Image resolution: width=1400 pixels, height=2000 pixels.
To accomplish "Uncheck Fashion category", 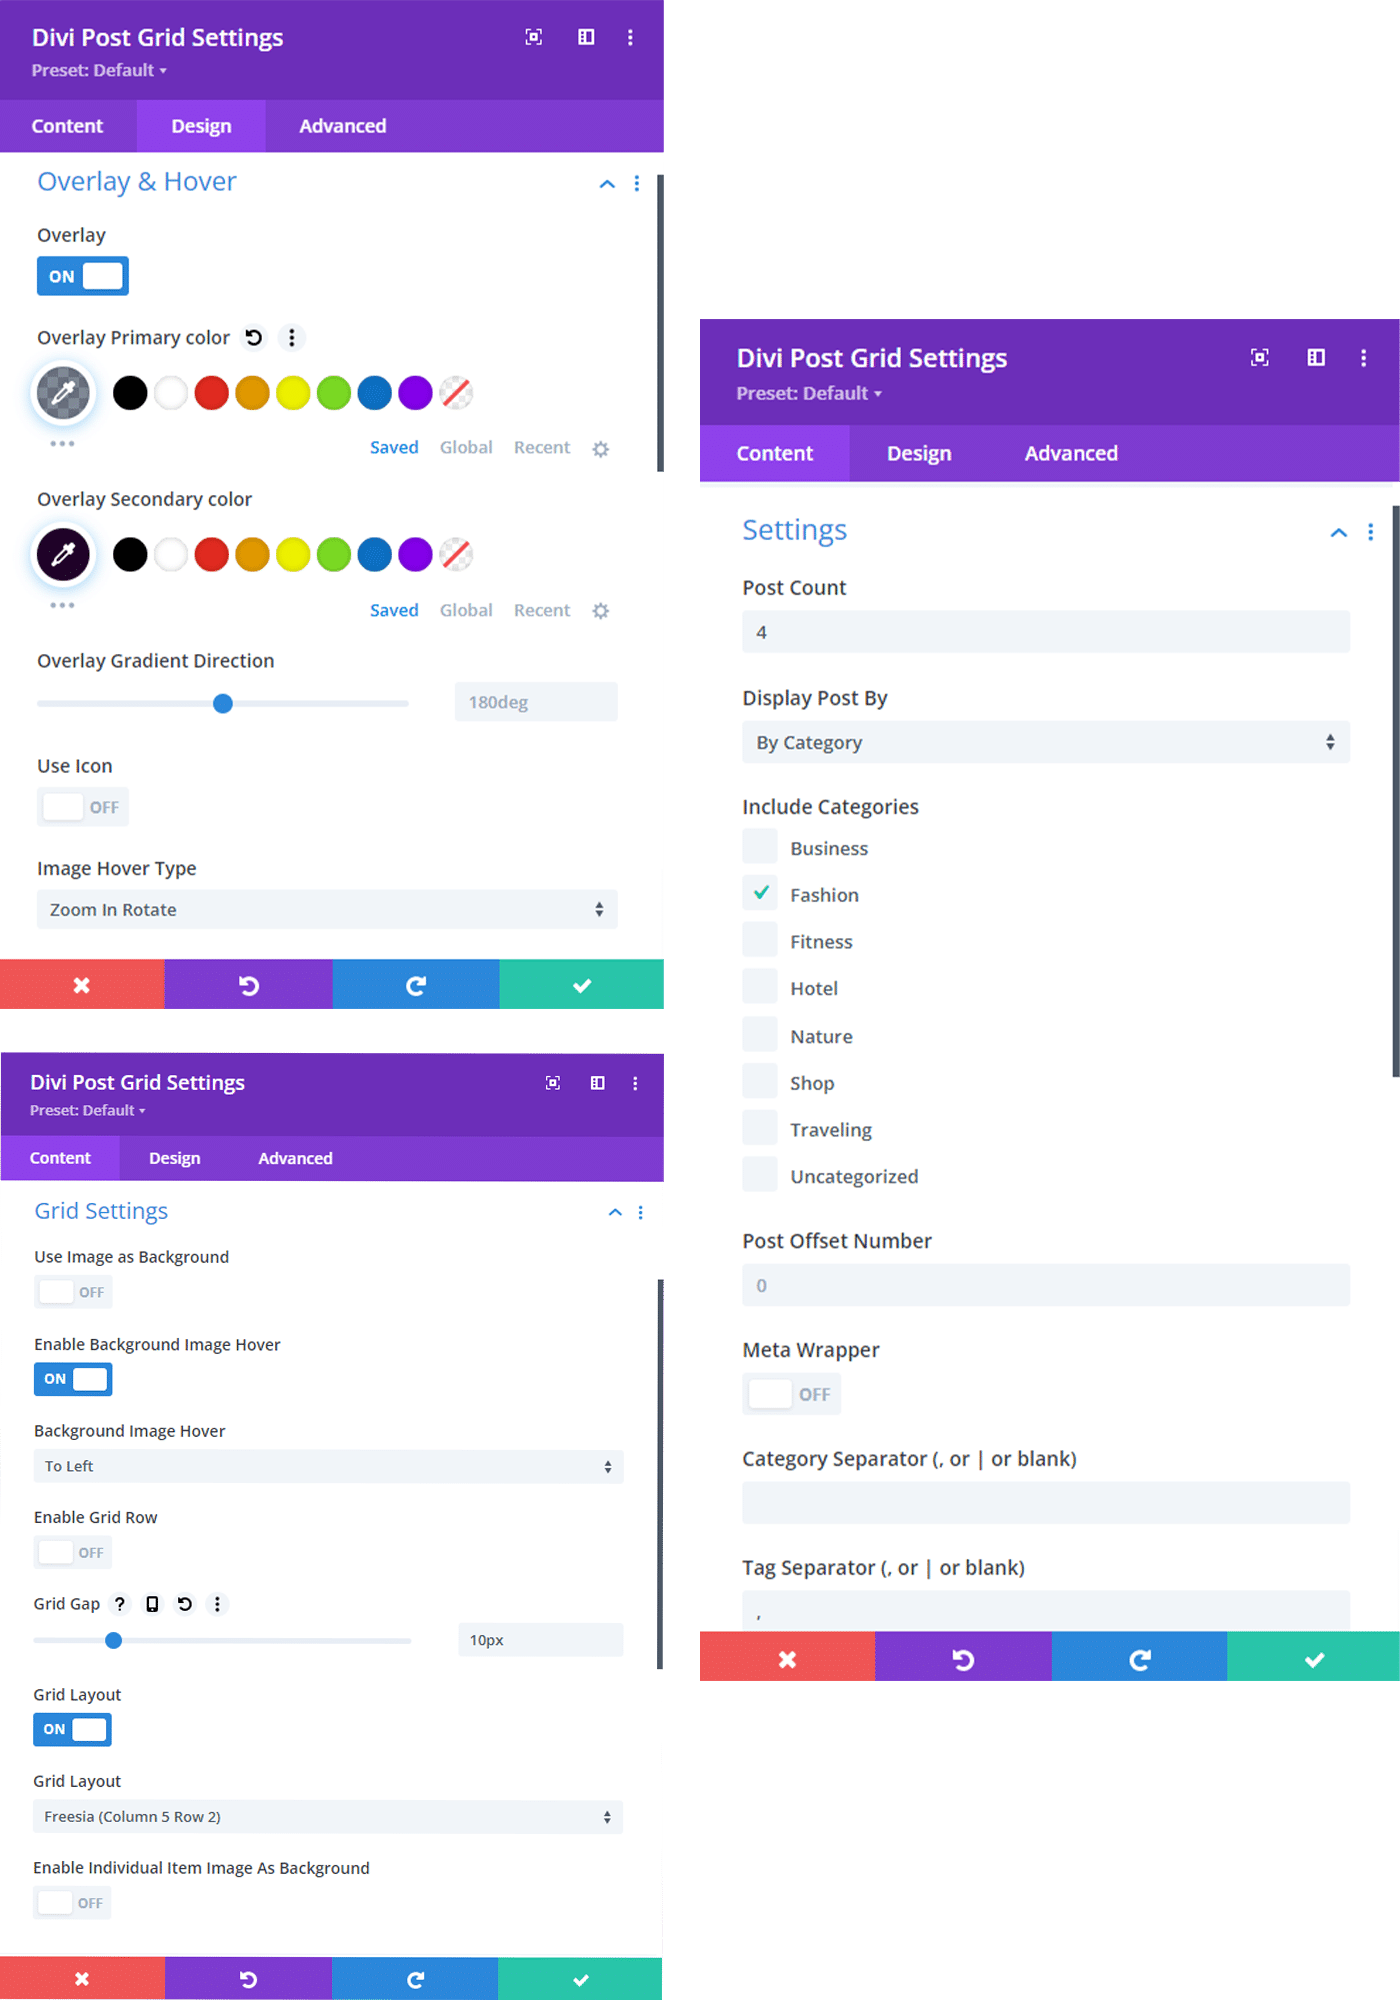I will 760,893.
